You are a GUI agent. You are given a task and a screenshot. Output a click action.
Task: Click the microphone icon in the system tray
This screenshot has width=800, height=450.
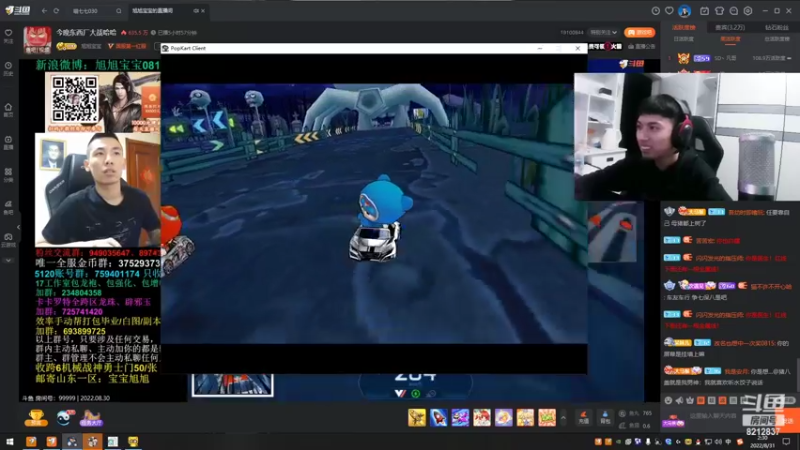click(x=648, y=442)
